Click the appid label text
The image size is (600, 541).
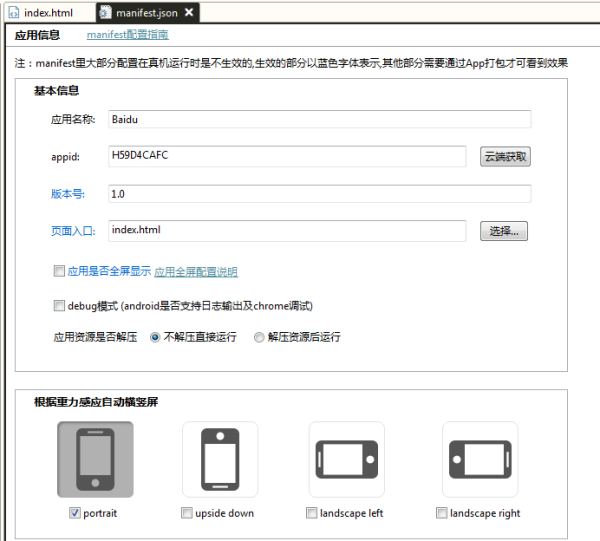[65, 157]
